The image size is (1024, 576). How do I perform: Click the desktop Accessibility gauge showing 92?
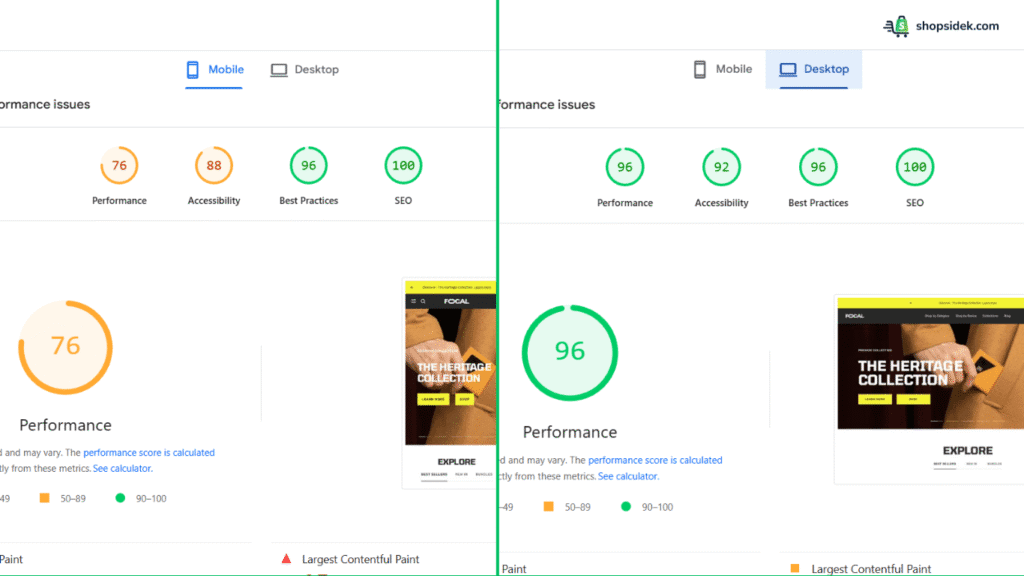coord(721,167)
